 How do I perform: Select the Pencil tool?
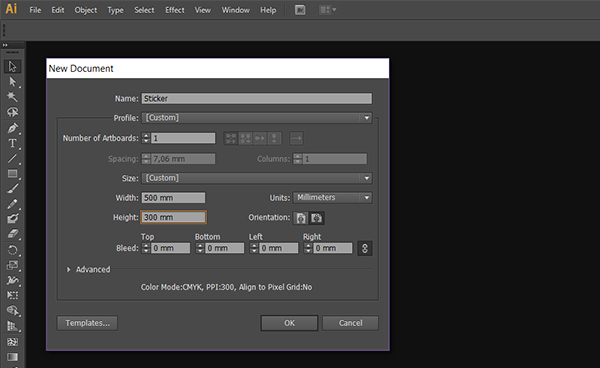tap(12, 204)
